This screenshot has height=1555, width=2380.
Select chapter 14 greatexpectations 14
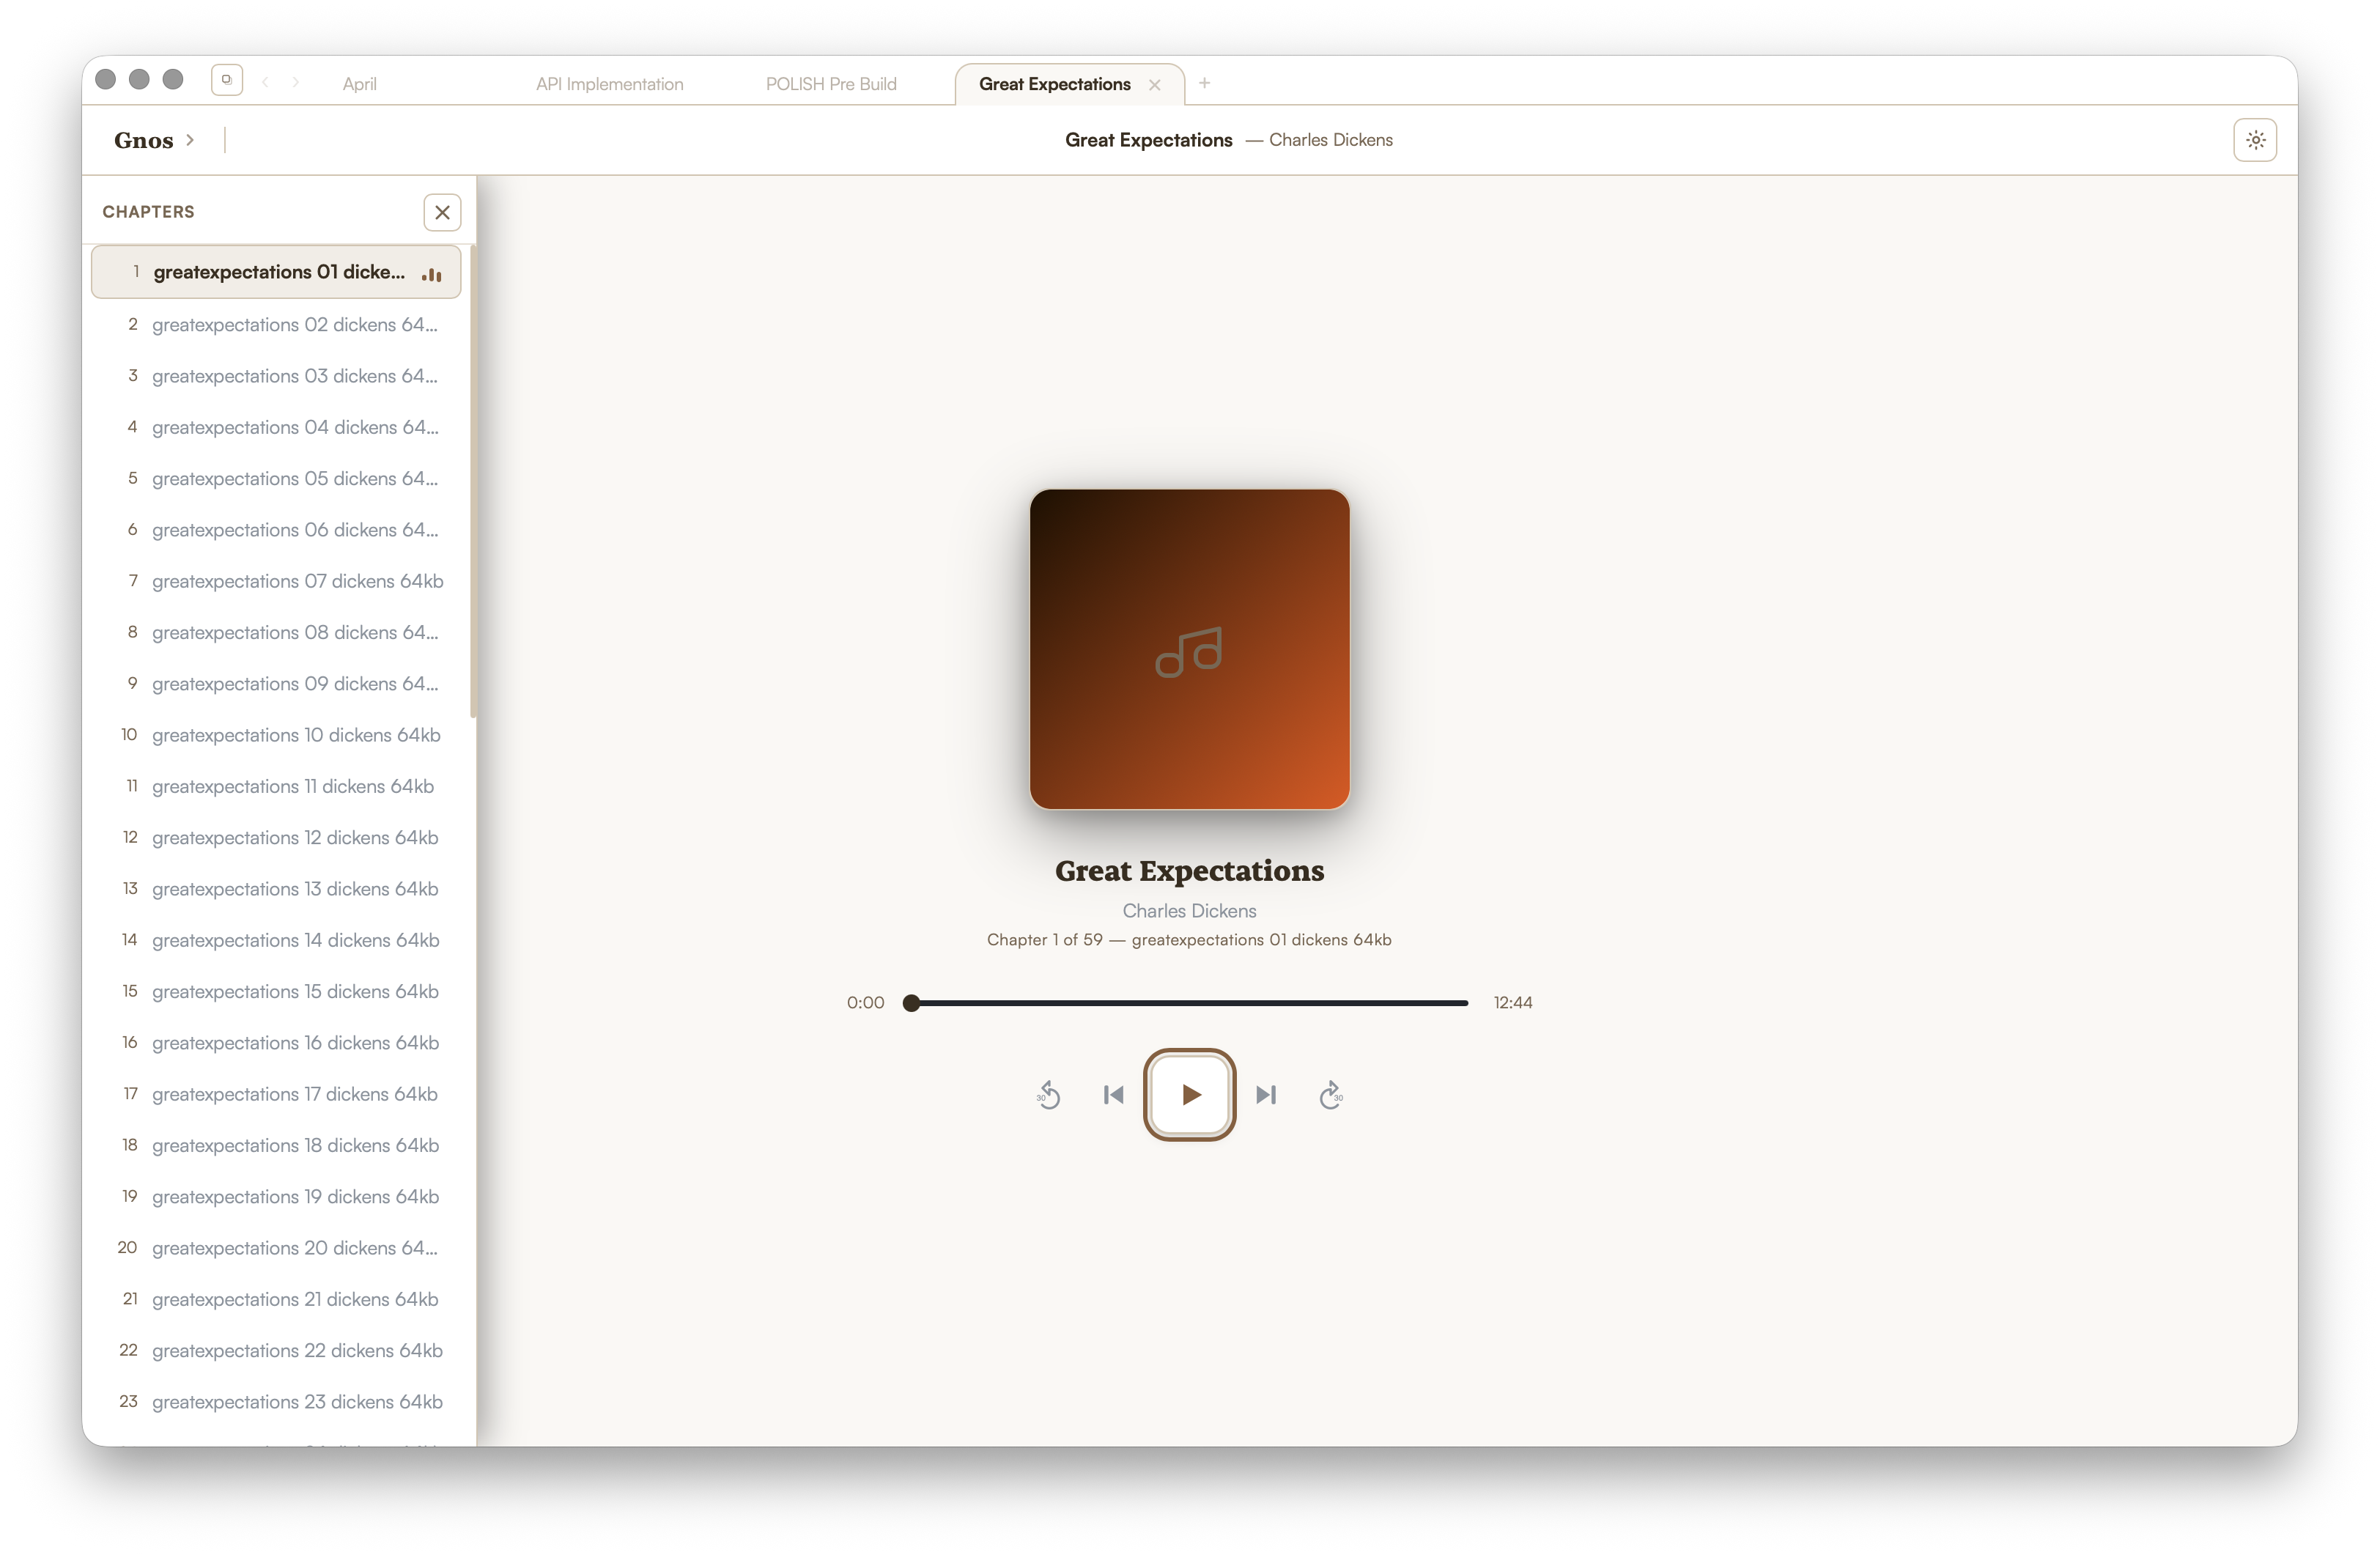[x=276, y=940]
